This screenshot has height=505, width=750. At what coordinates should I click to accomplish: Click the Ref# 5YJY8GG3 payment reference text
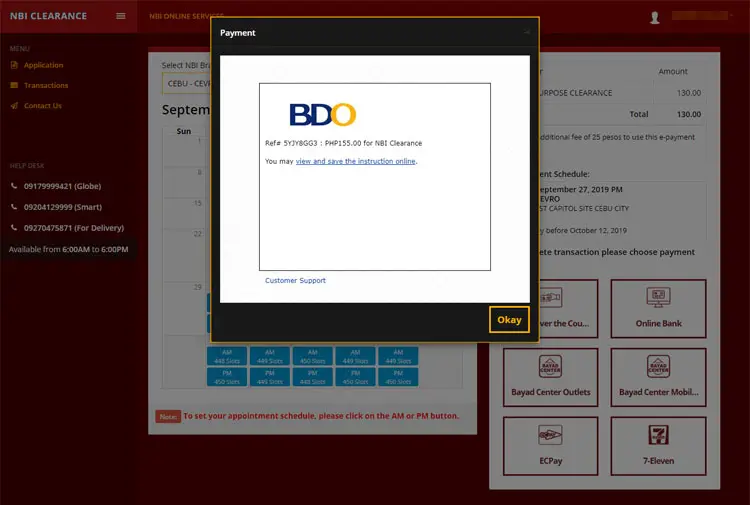(x=343, y=143)
